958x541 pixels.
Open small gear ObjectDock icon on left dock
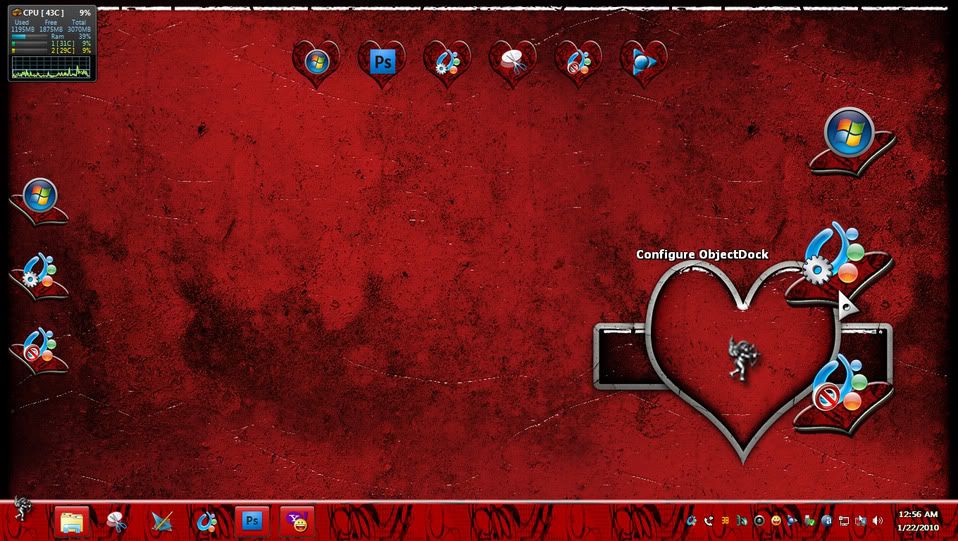coord(40,275)
